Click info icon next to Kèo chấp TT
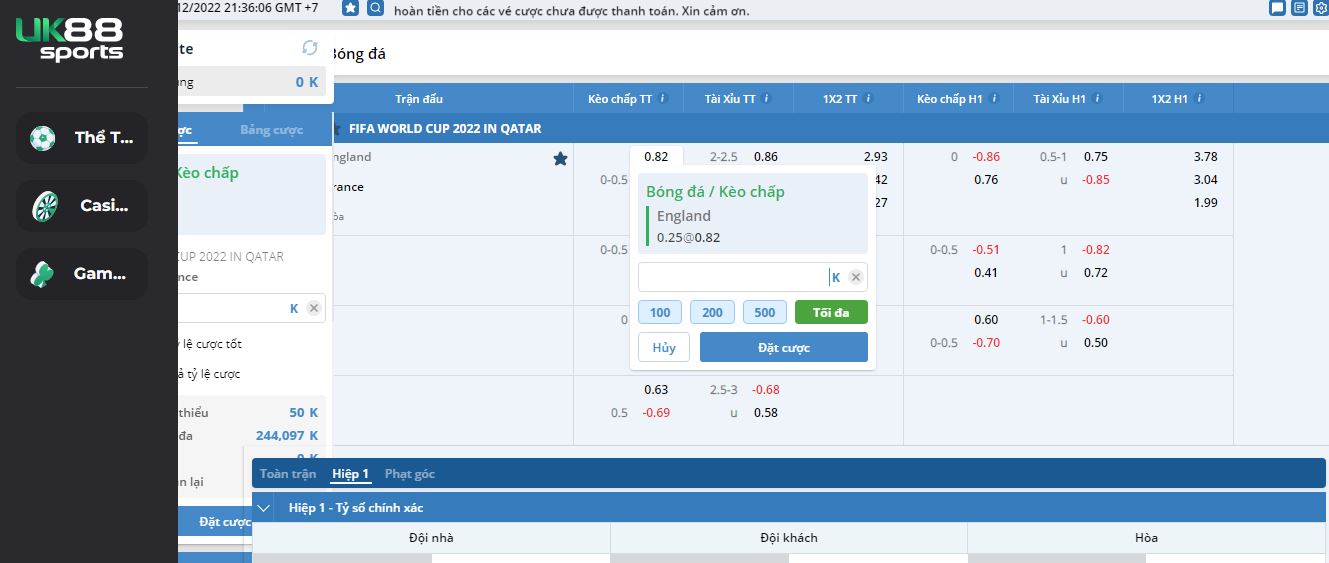The height and width of the screenshot is (563, 1329). [x=664, y=99]
